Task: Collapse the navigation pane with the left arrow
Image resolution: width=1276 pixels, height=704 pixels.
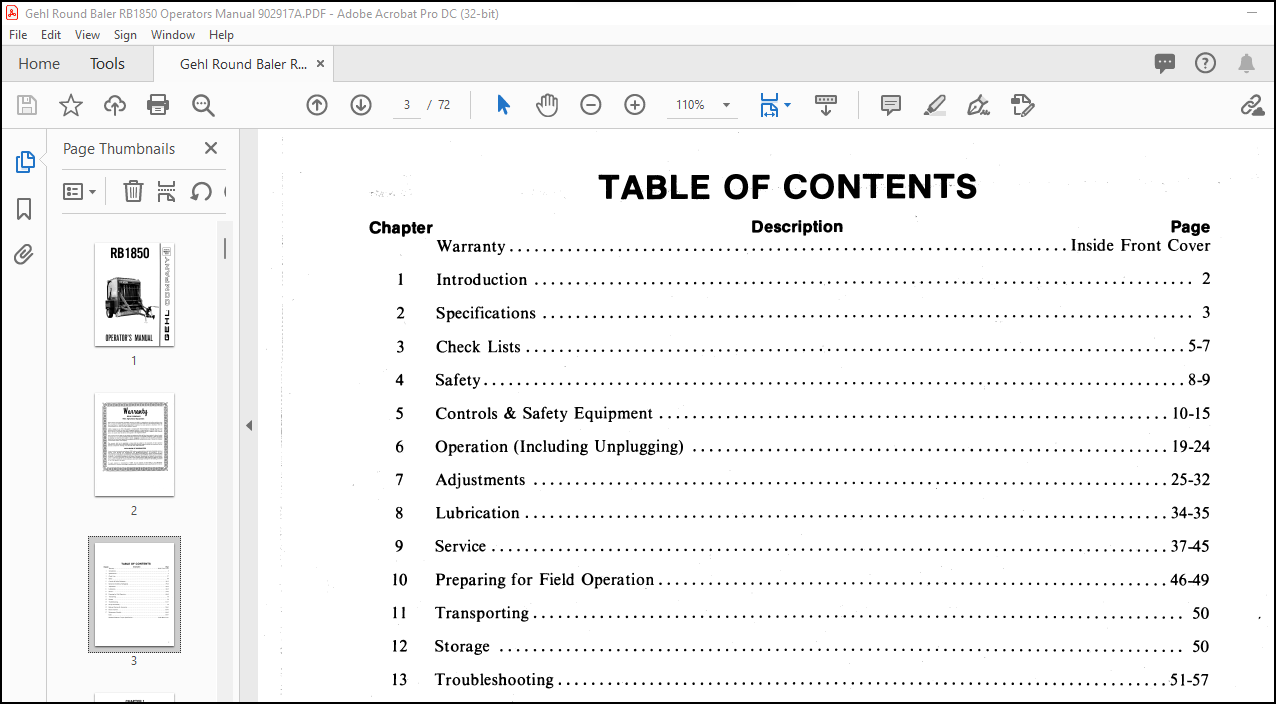Action: [249, 425]
